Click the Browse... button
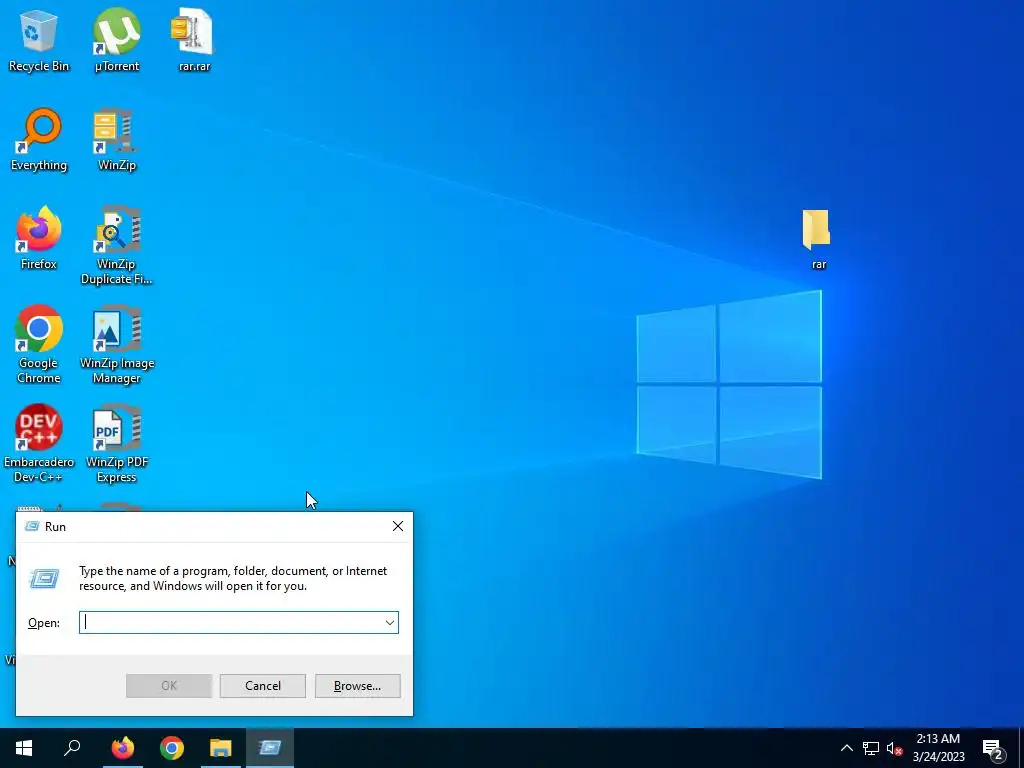Viewport: 1024px width, 768px height. pos(357,686)
